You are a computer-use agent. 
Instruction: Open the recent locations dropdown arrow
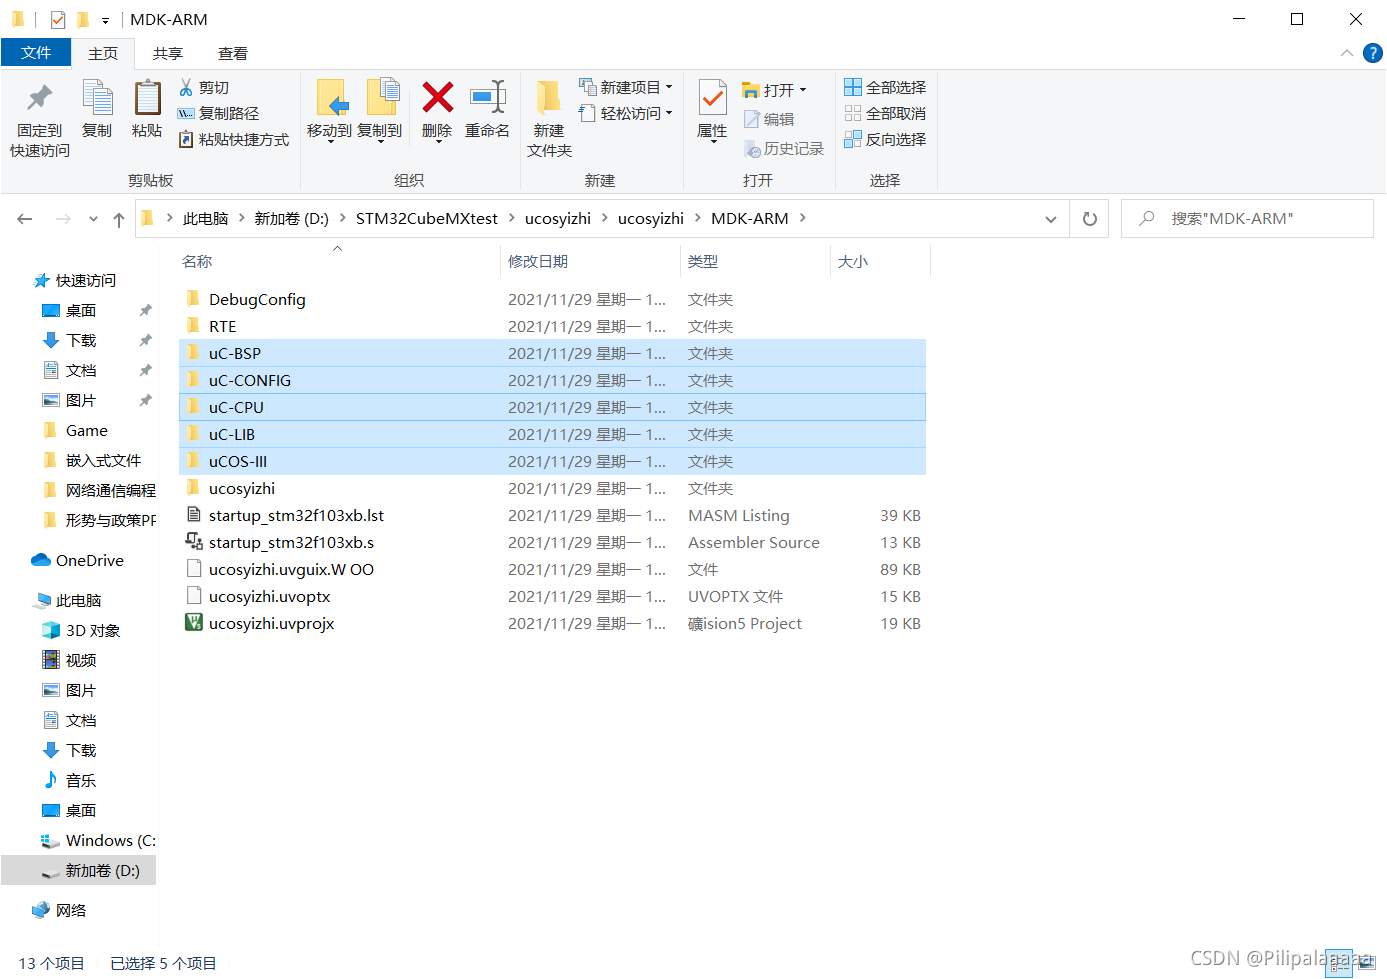tap(93, 219)
